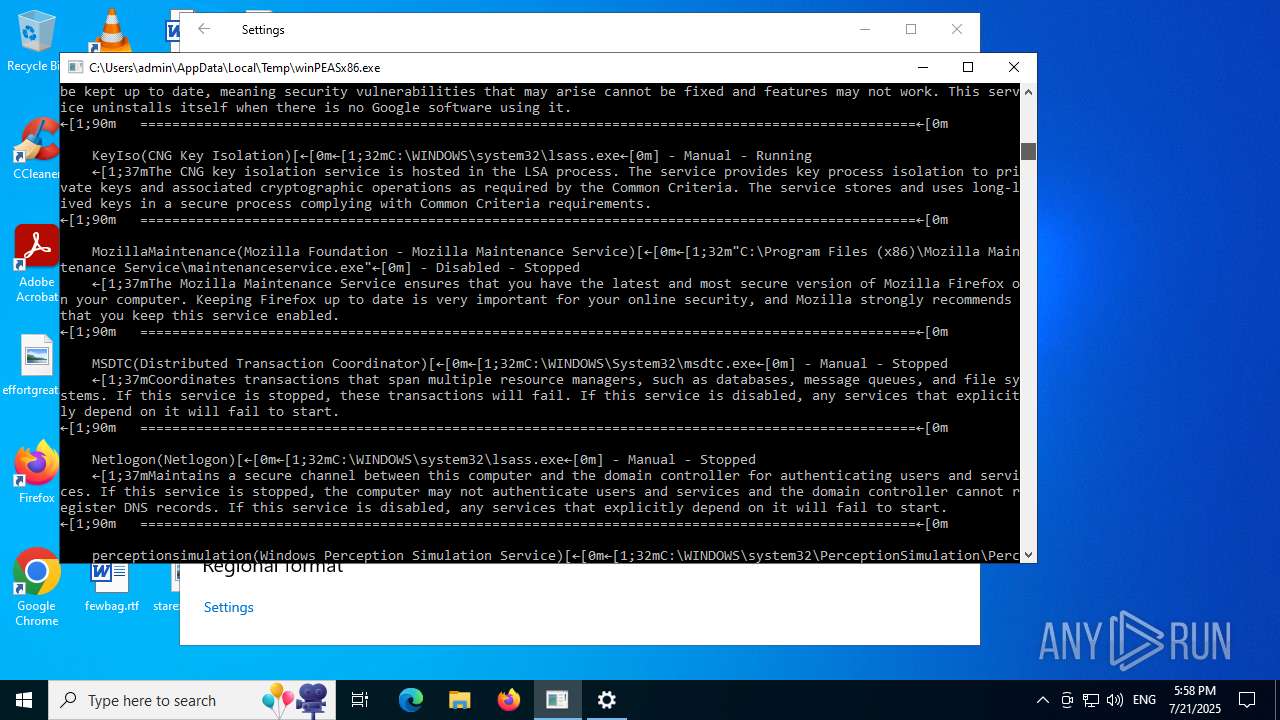Launch CCleaner from the desktop
This screenshot has width=1280, height=720.
36,150
